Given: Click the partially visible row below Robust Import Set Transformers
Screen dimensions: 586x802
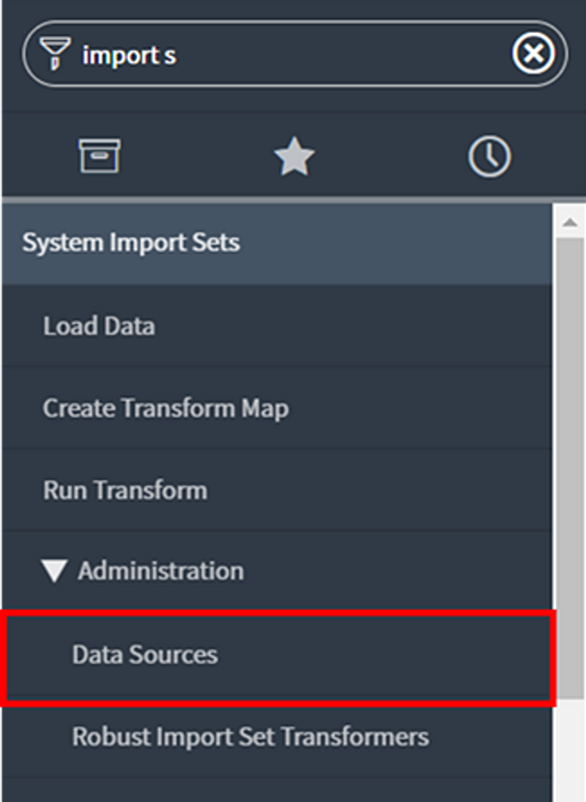Looking at the screenshot, I should pos(277,791).
